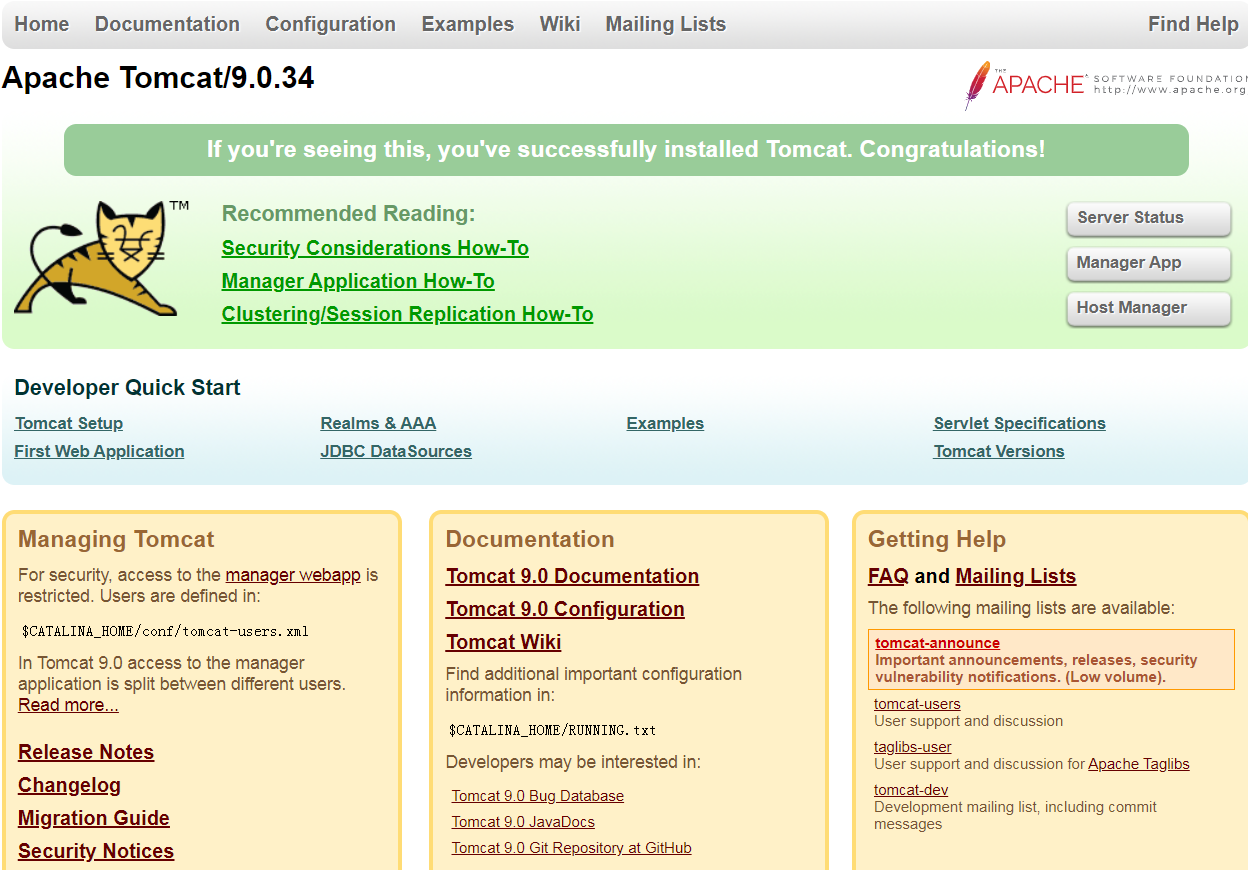Open the tomcat-users mailing list link
1248x870 pixels.
point(917,704)
